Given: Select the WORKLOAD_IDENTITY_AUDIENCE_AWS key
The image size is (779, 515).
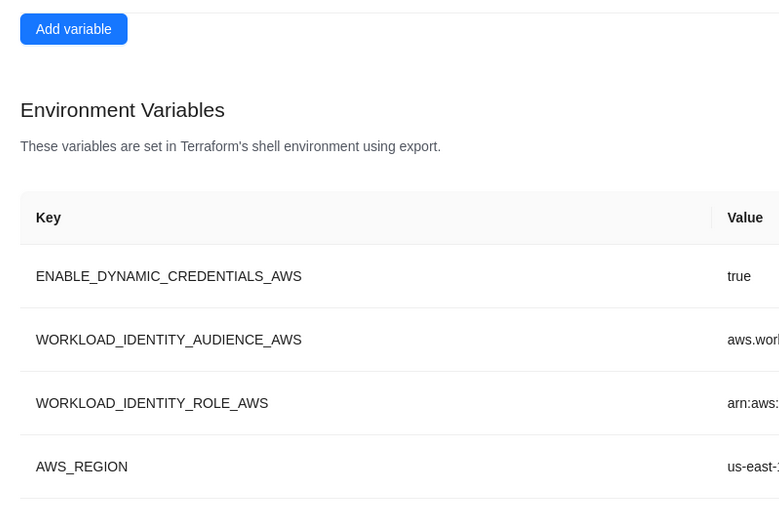Looking at the screenshot, I should point(168,340).
